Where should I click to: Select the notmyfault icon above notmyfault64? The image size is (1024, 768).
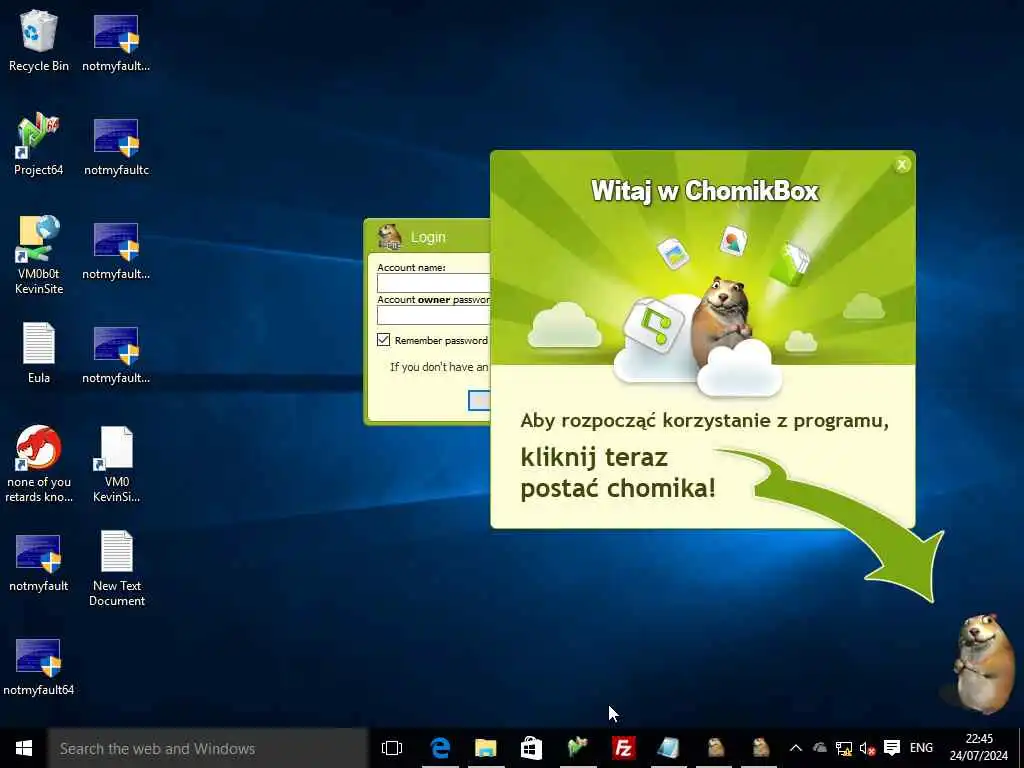[39, 563]
